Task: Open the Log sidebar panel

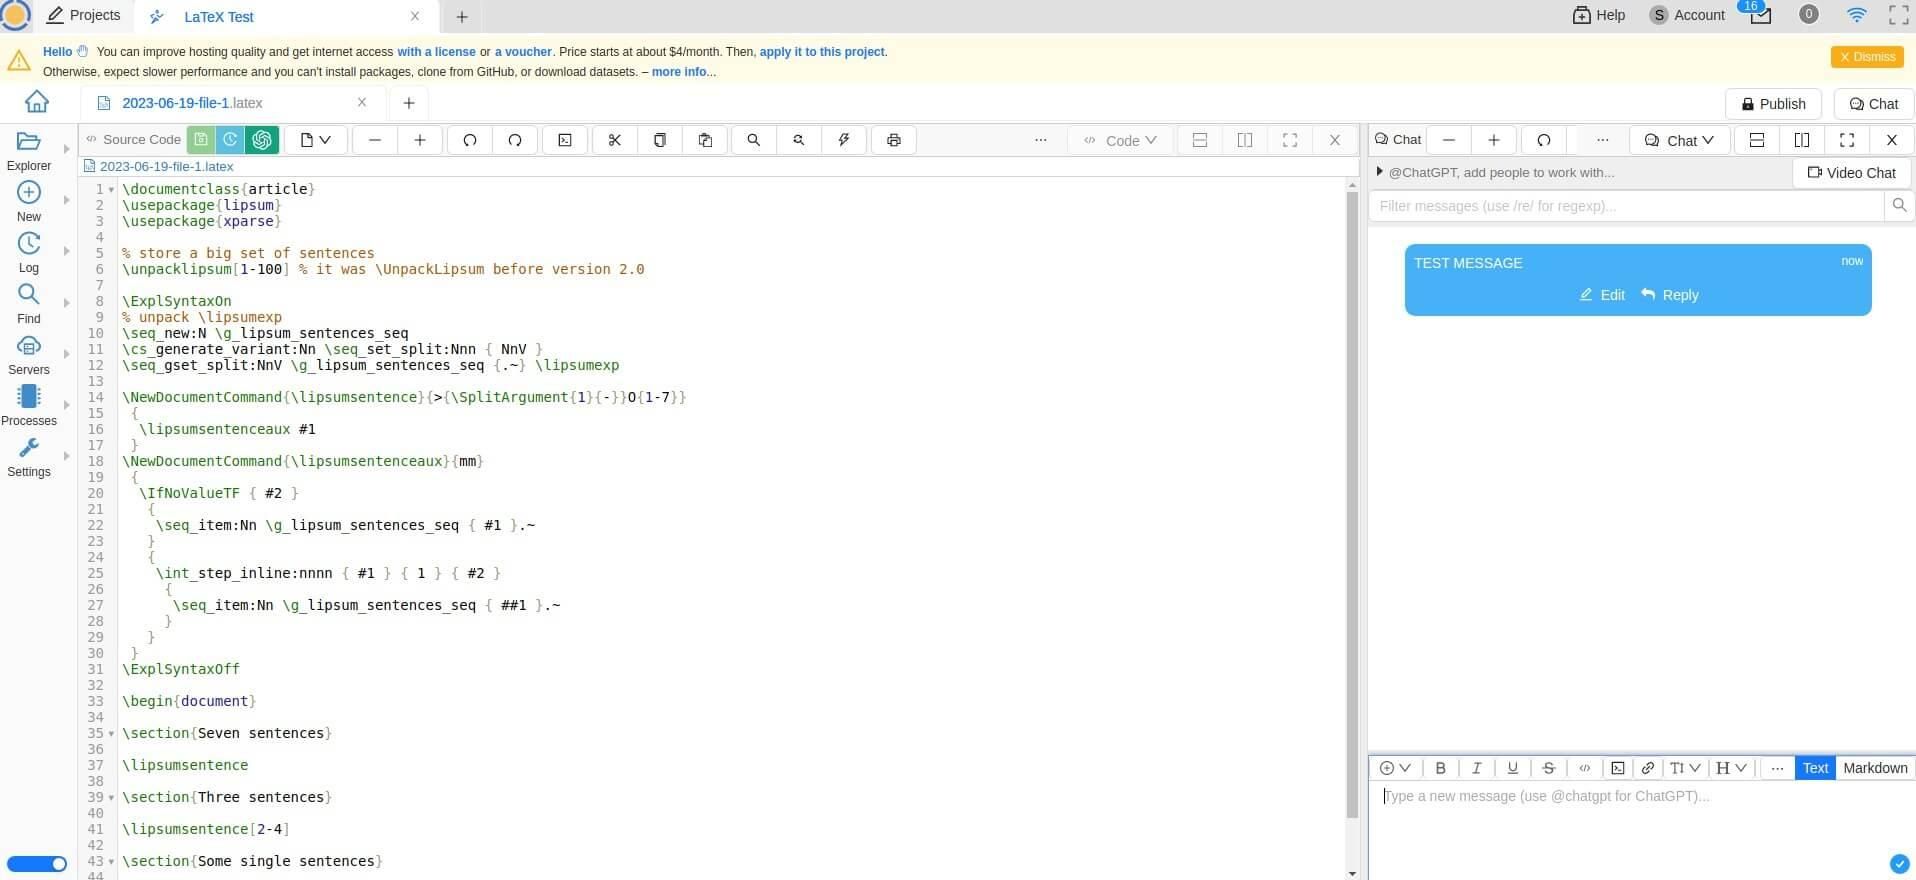Action: [x=29, y=253]
